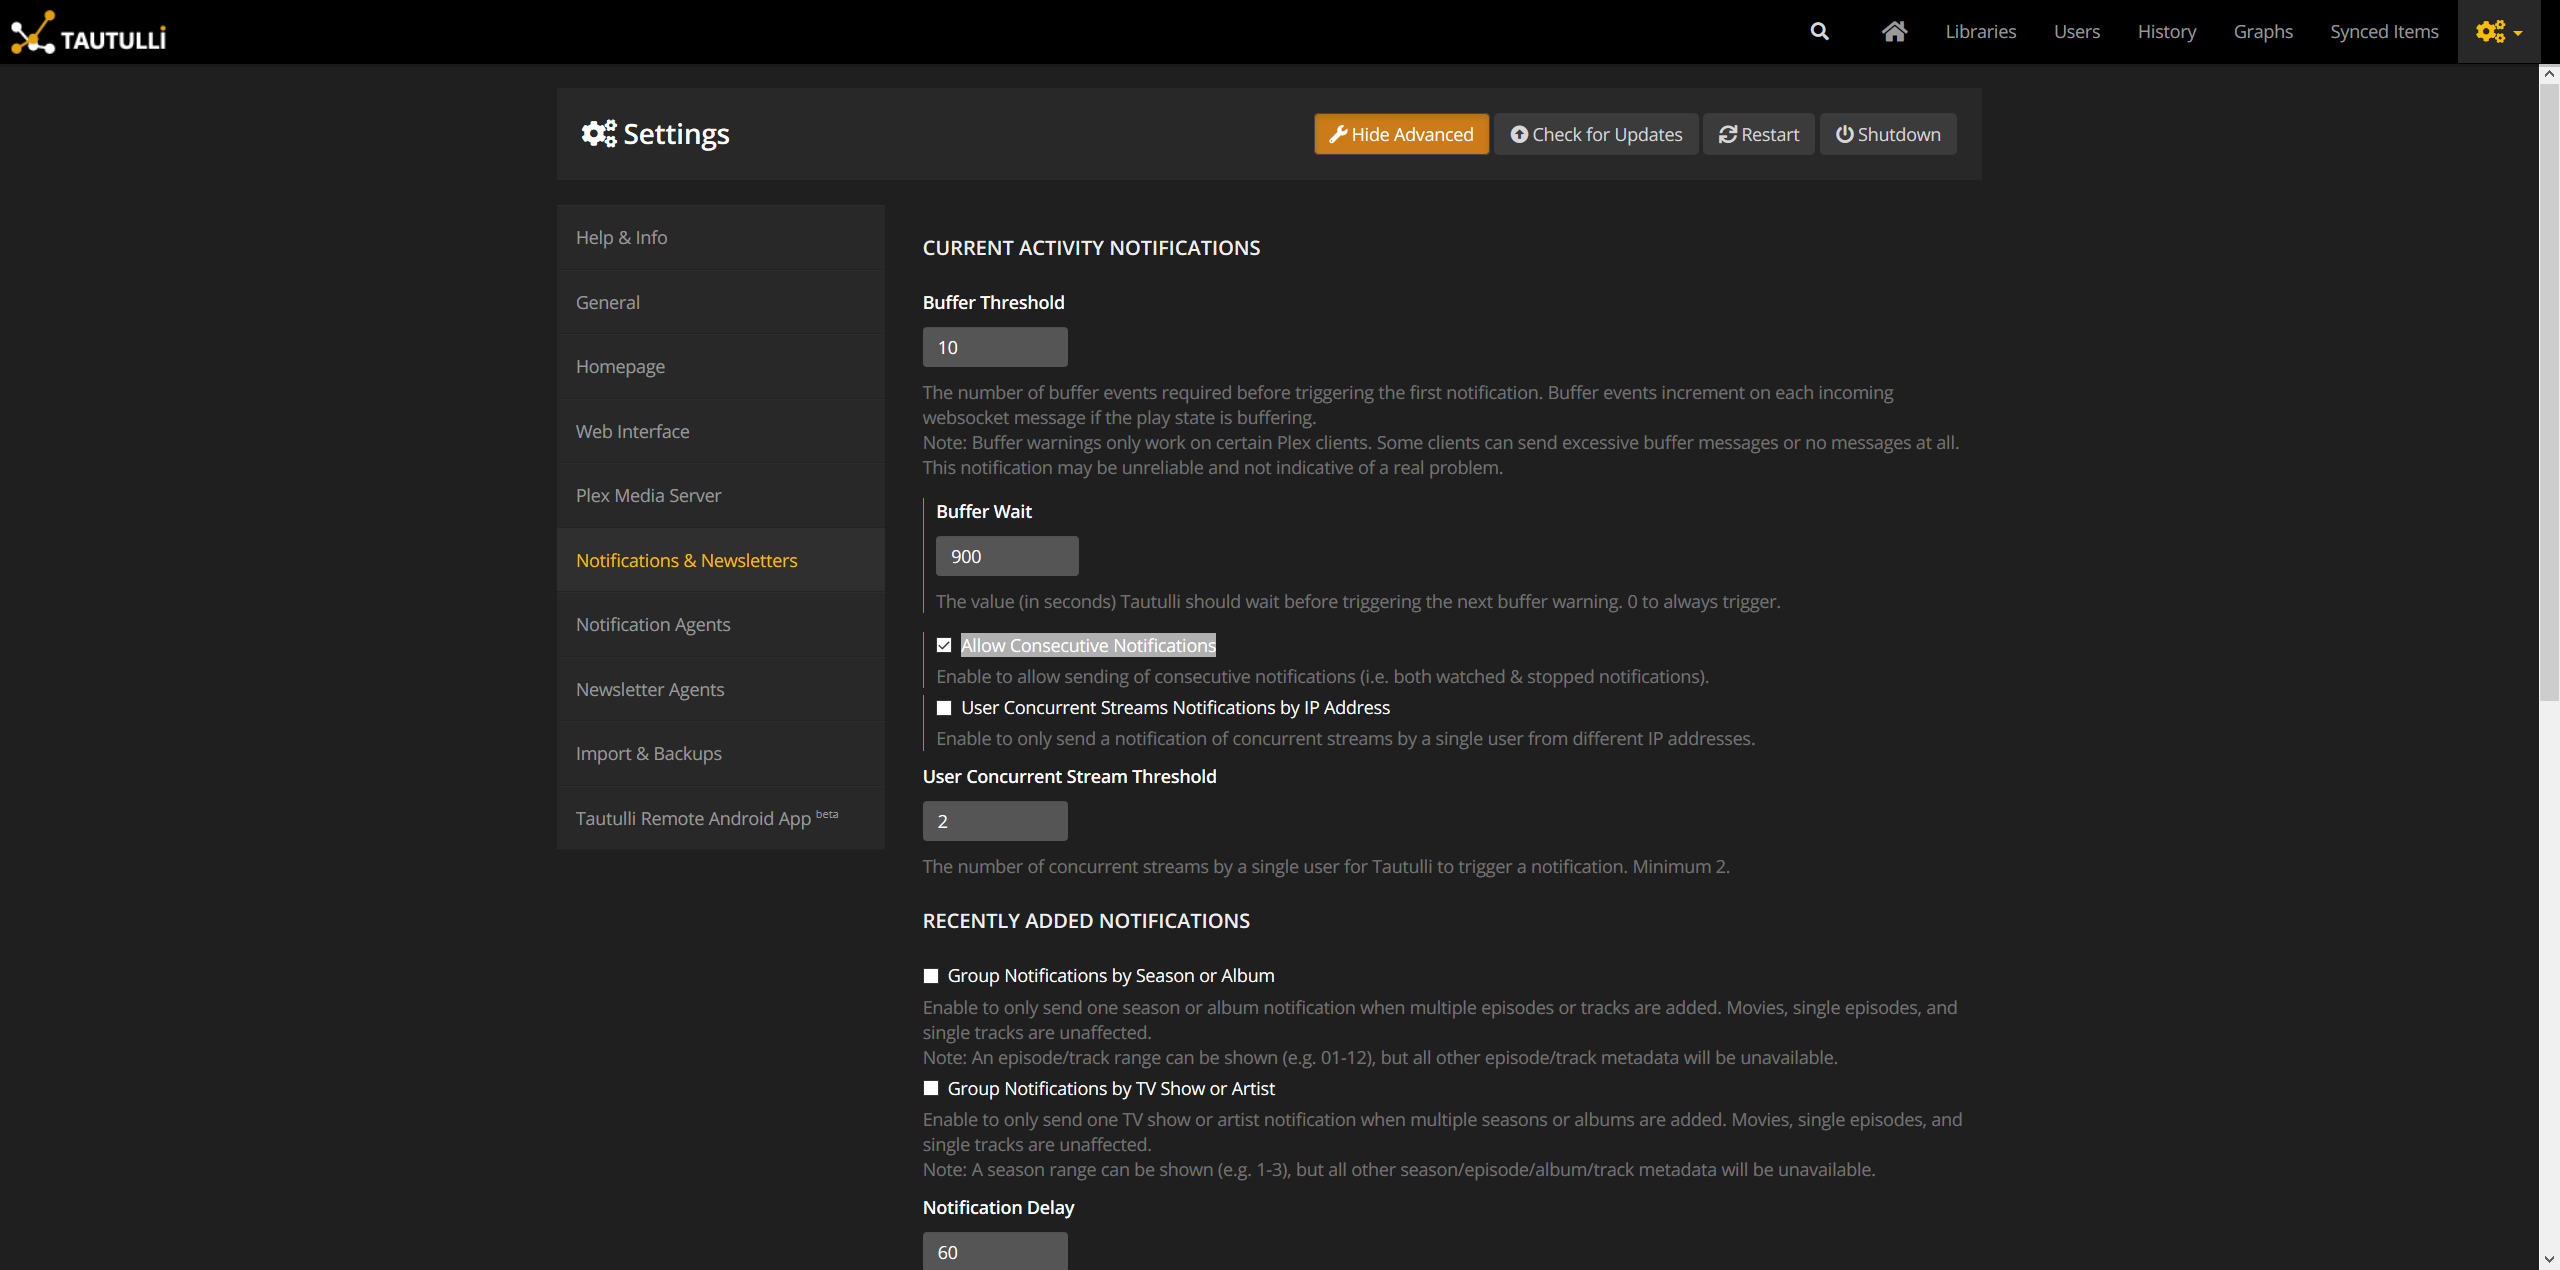
Task: Check Group Notifications by Season or Album
Action: point(931,976)
